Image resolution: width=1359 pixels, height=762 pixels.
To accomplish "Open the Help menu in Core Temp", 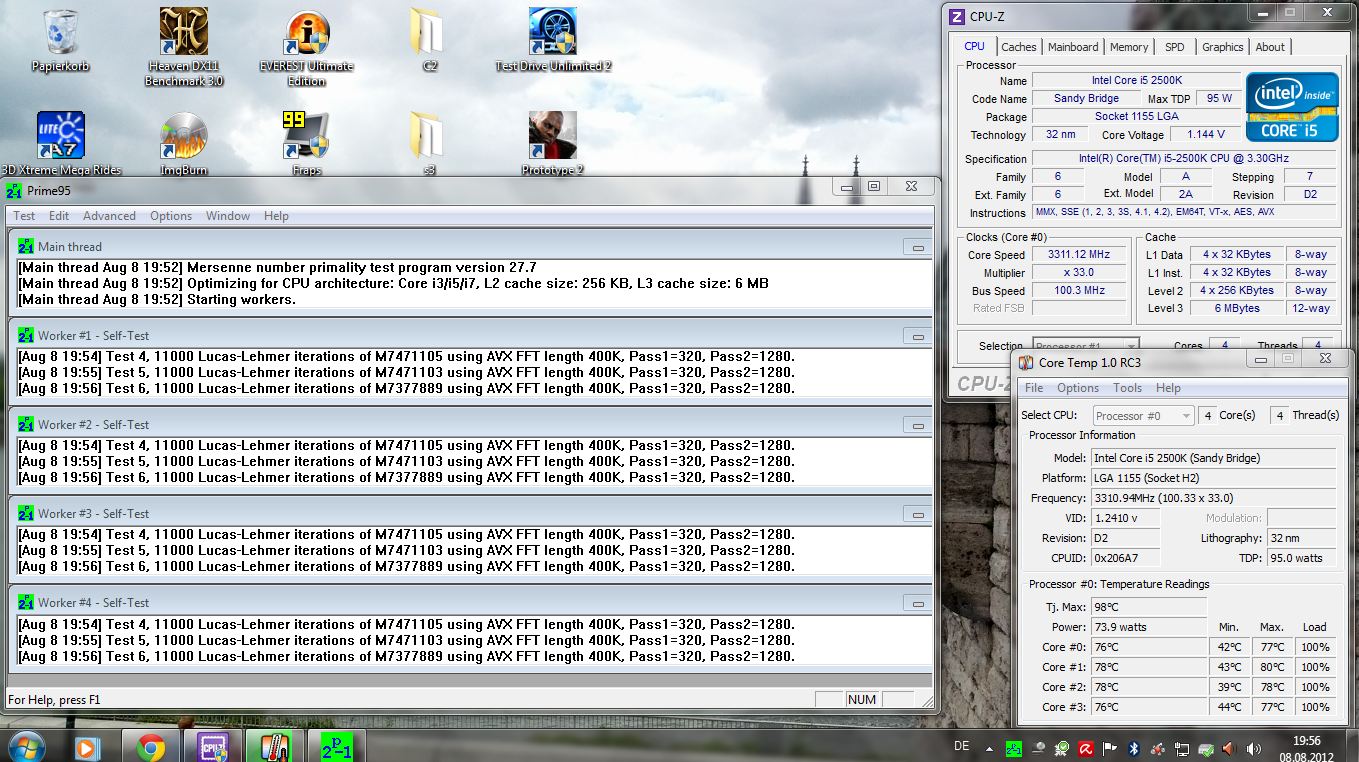I will (x=1168, y=388).
